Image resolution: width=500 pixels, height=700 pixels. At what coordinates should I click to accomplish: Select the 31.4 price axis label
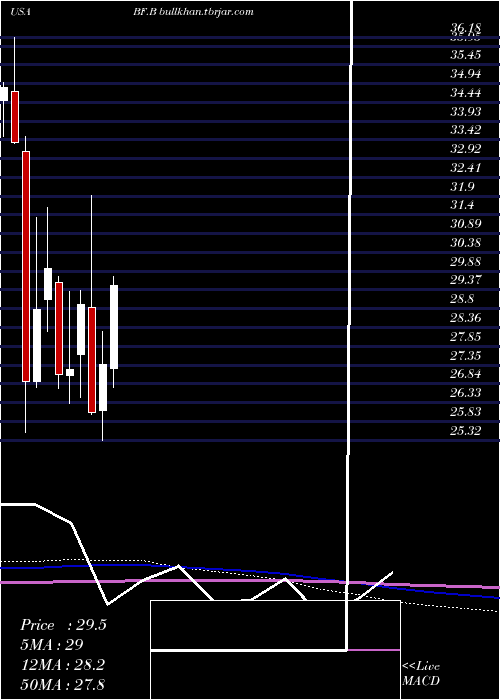(x=462, y=205)
